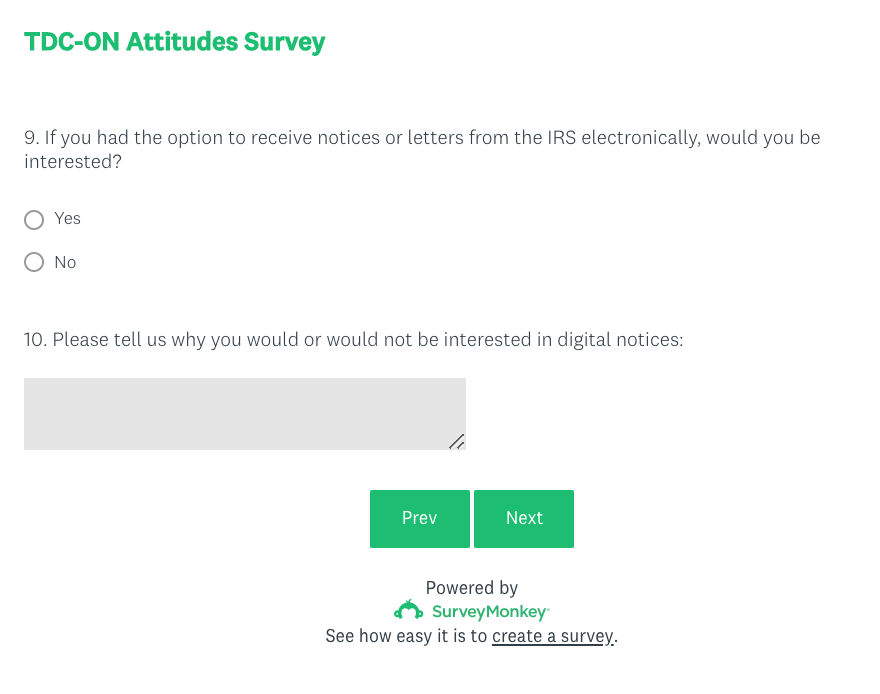Go back with the Prev button
The image size is (880, 694).
[419, 518]
